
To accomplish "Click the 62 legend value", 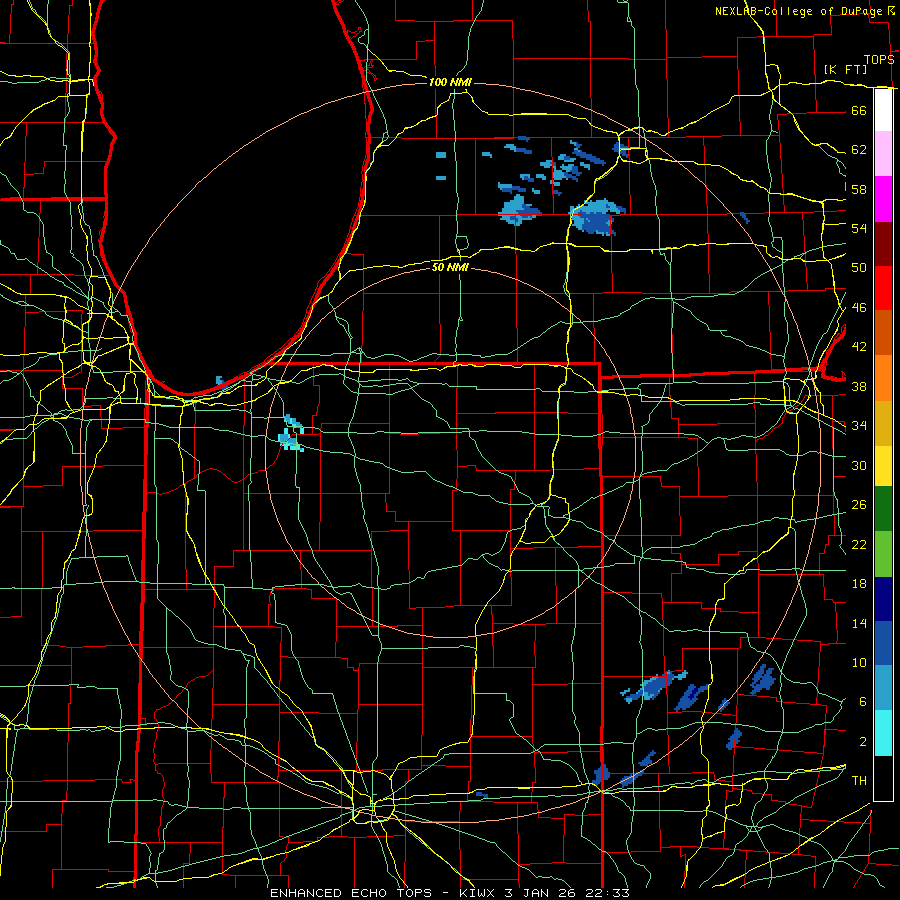I will [x=859, y=150].
